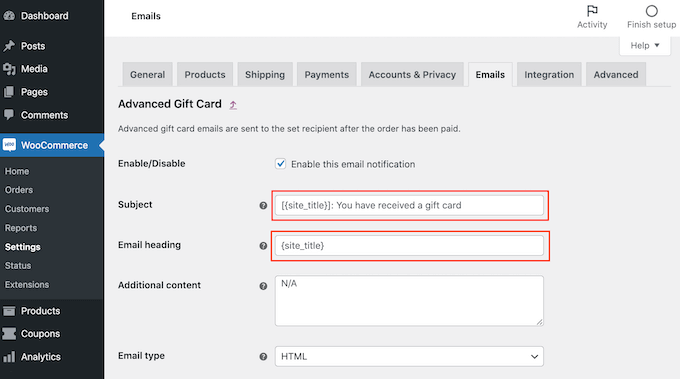Viewport: 680px width, 379px height.
Task: Click the Emails page title
Action: click(x=146, y=16)
